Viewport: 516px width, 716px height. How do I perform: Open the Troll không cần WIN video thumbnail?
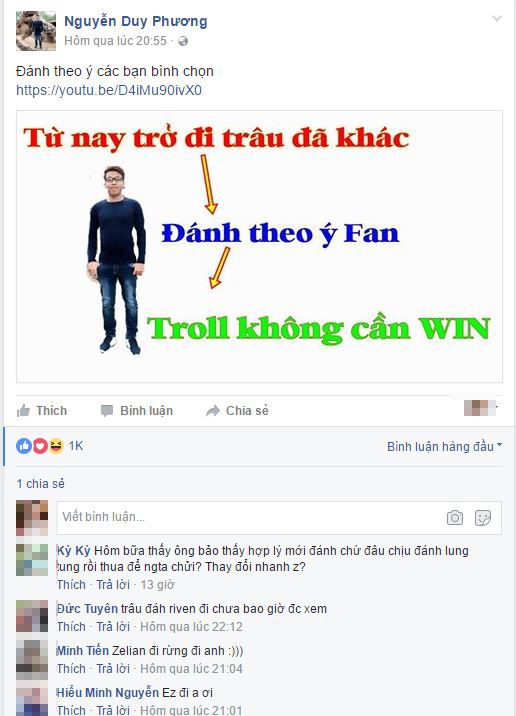click(259, 247)
